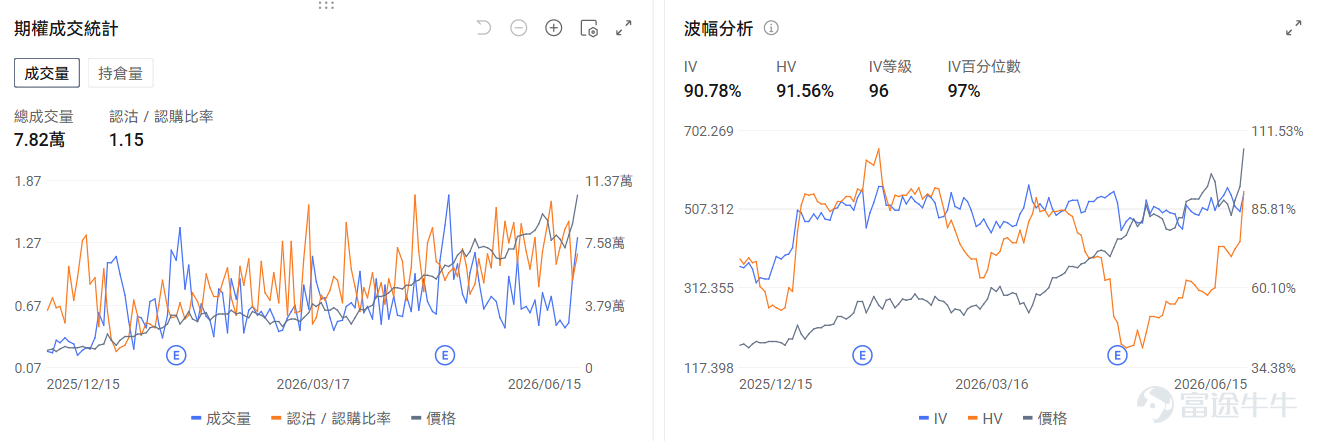Click the 1.87 ratio axis label
Image resolution: width=1317 pixels, height=441 pixels.
pyautogui.click(x=28, y=181)
